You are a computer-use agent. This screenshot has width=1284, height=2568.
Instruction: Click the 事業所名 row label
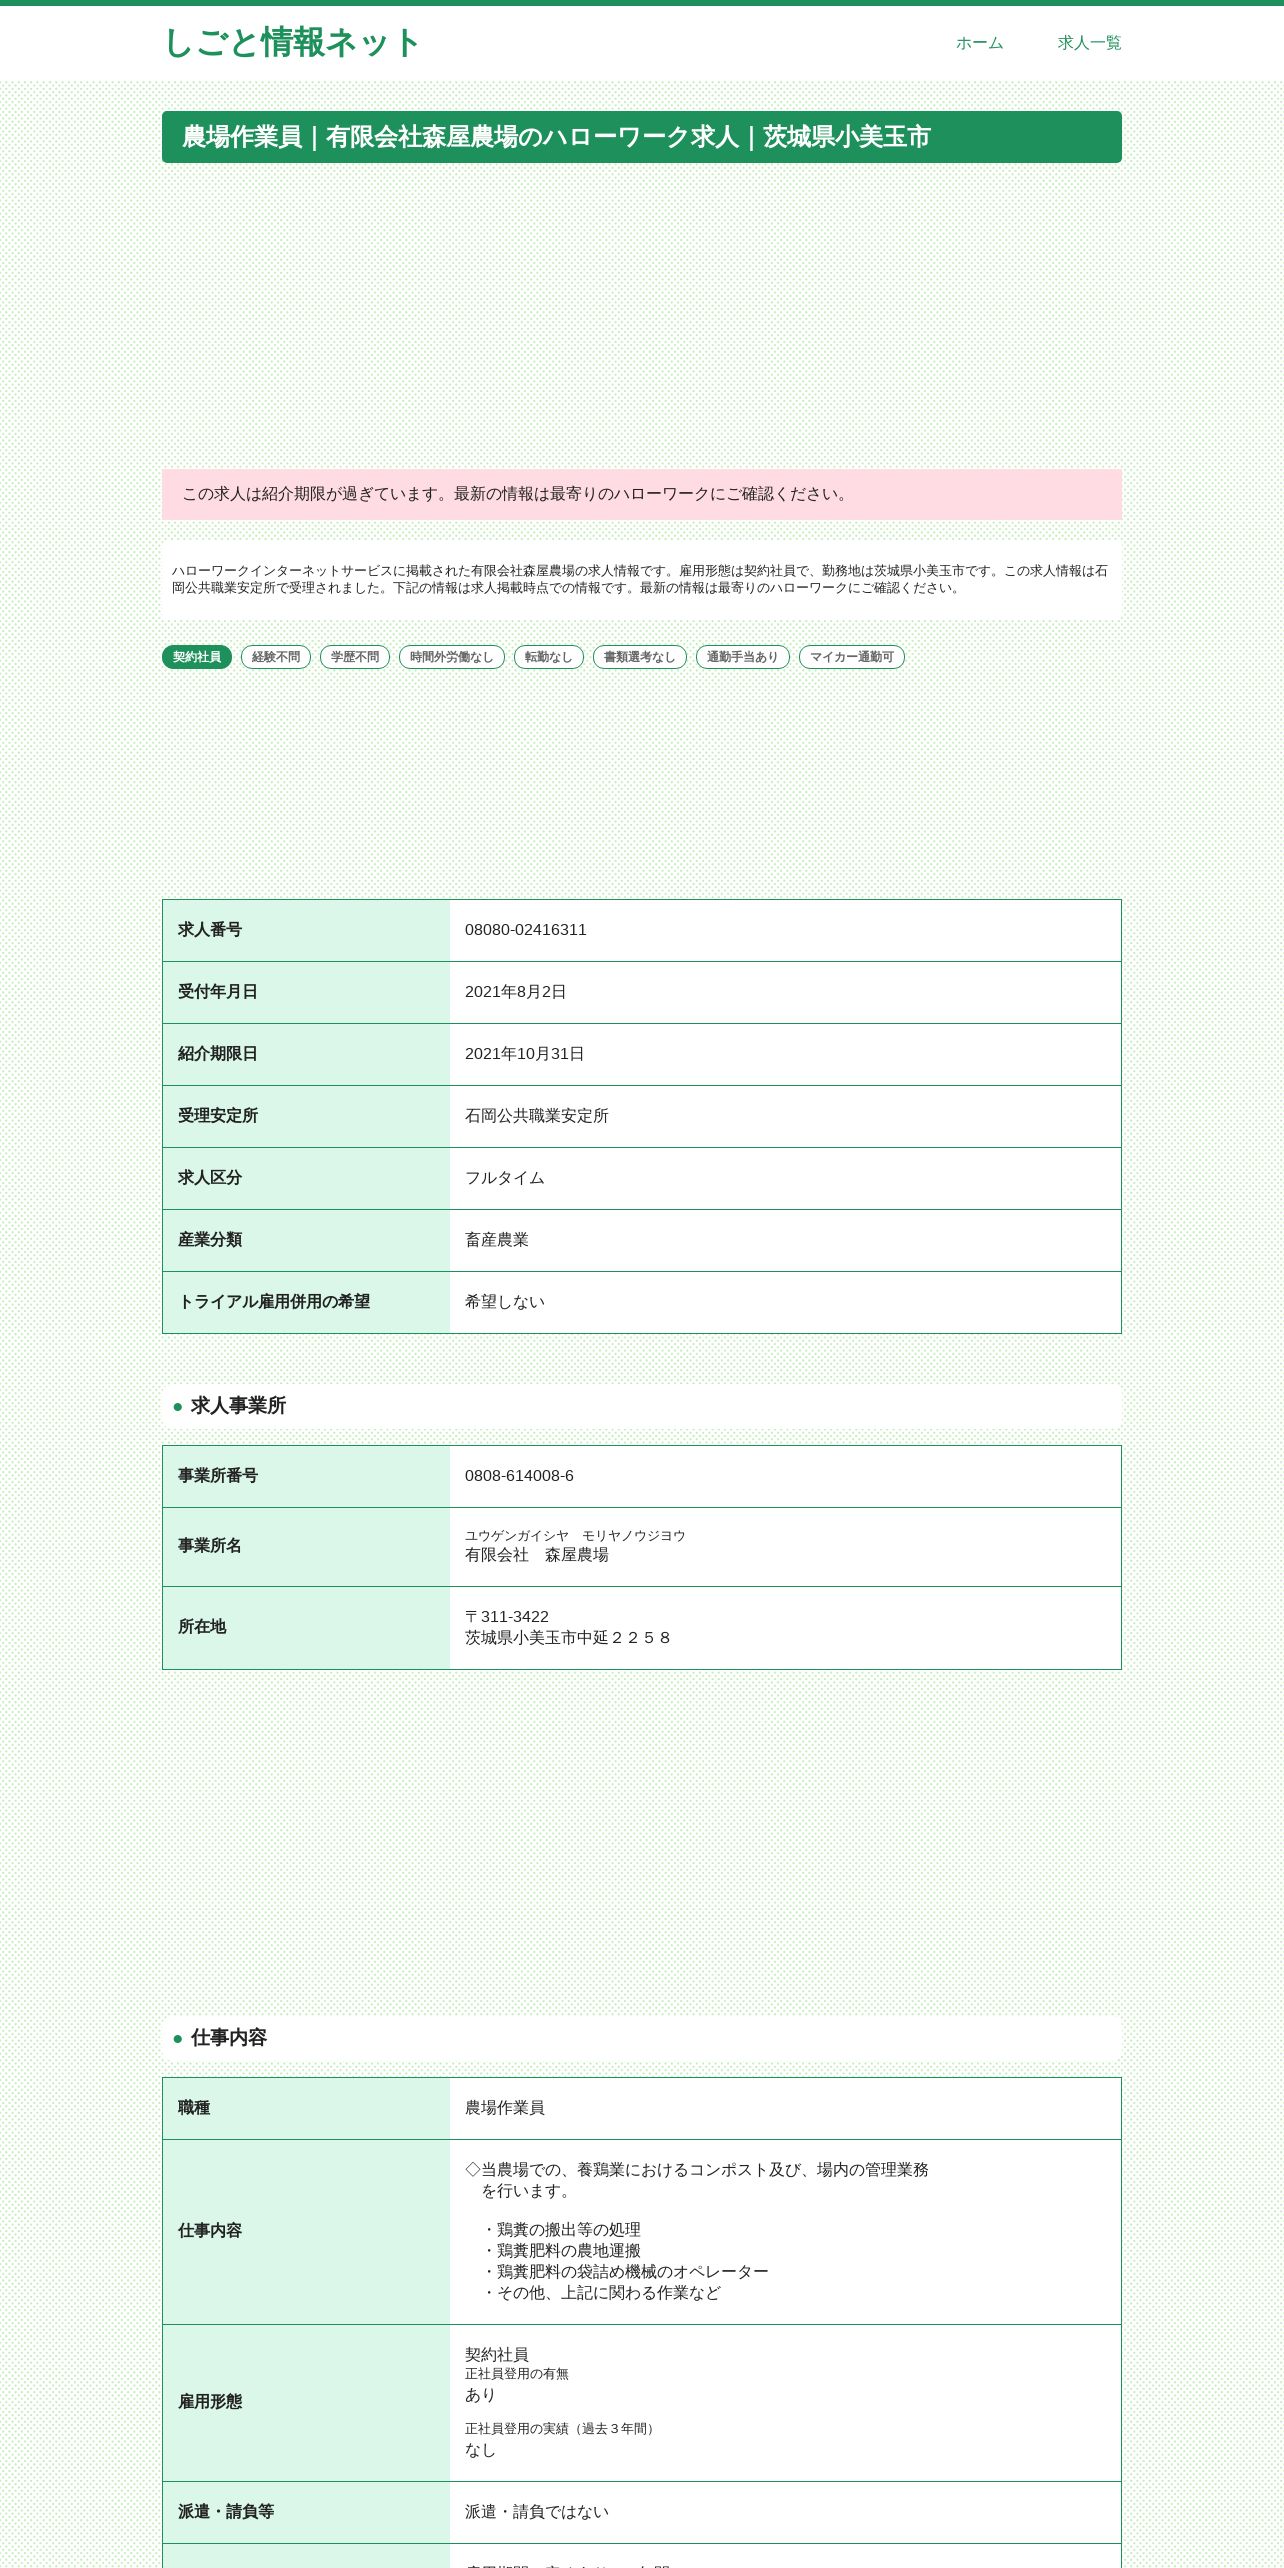pos(210,1546)
